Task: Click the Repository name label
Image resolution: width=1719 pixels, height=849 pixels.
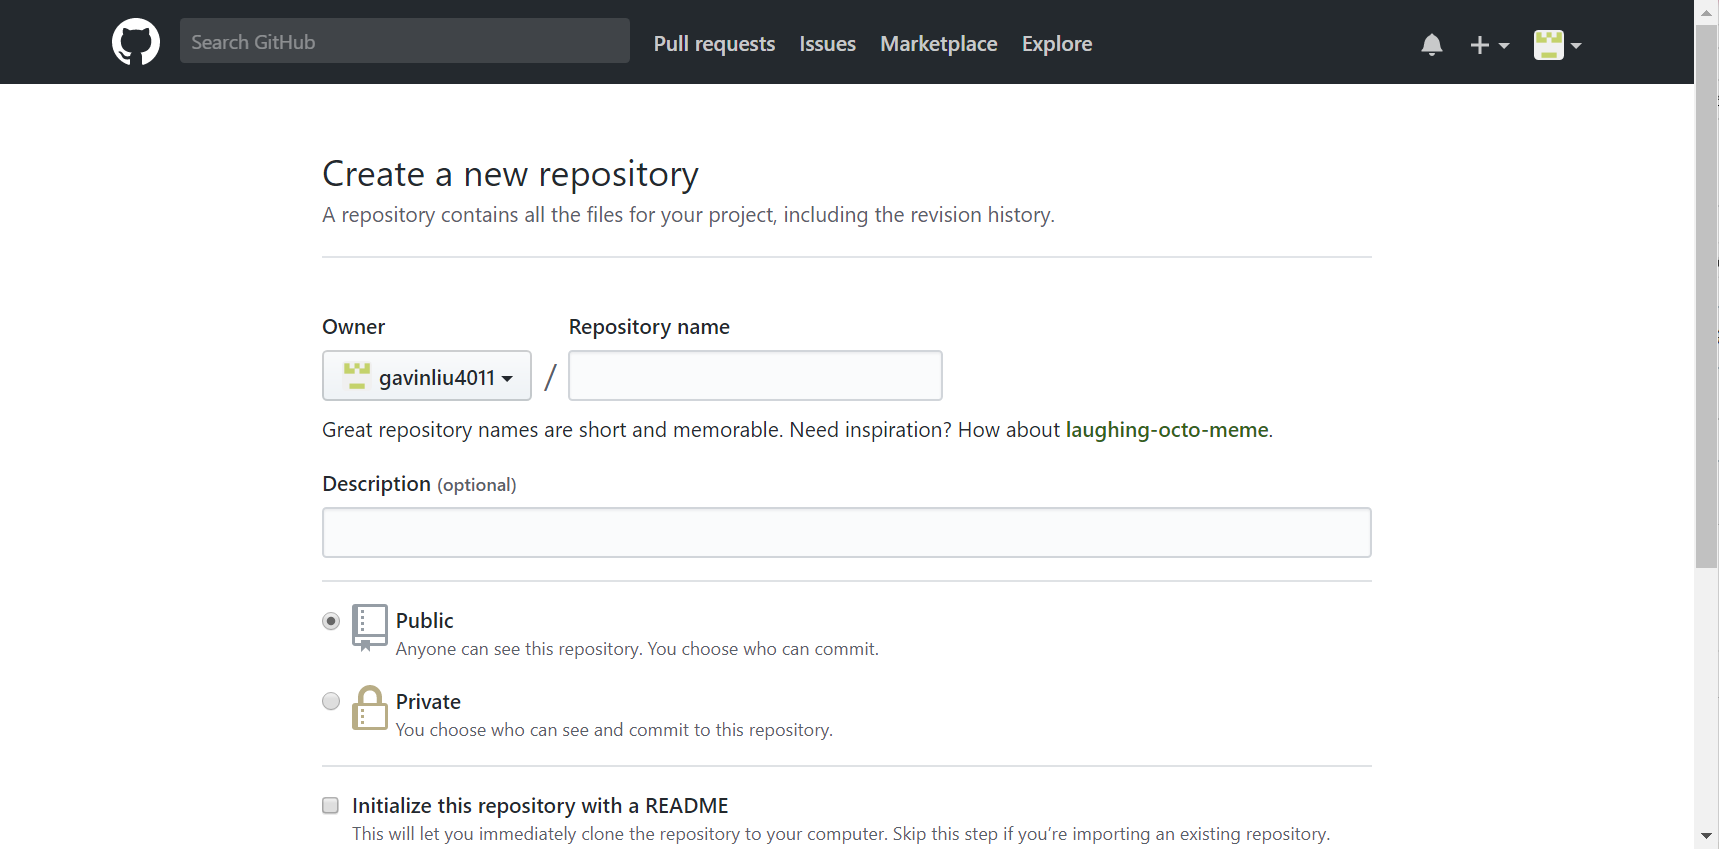Action: click(x=649, y=327)
